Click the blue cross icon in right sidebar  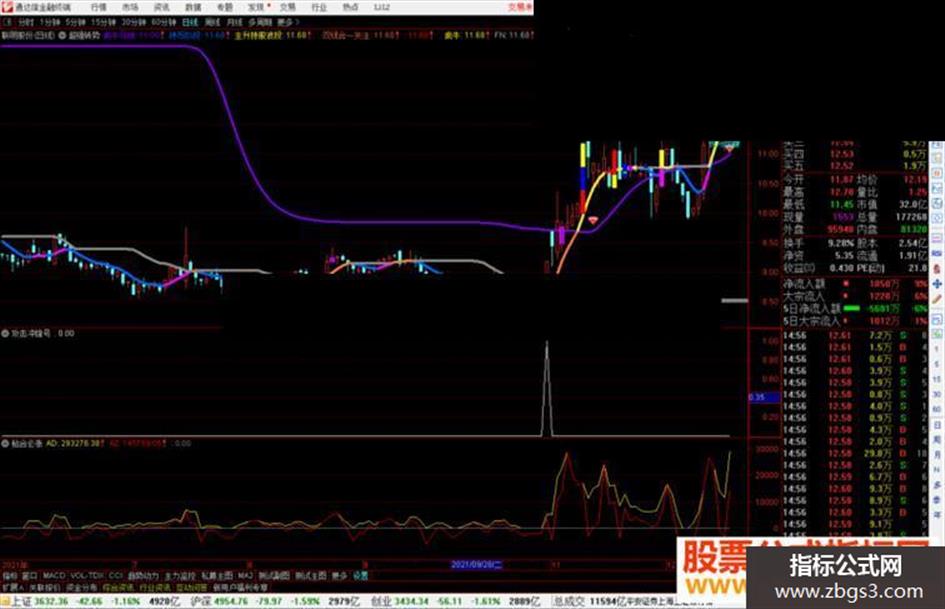(x=937, y=283)
